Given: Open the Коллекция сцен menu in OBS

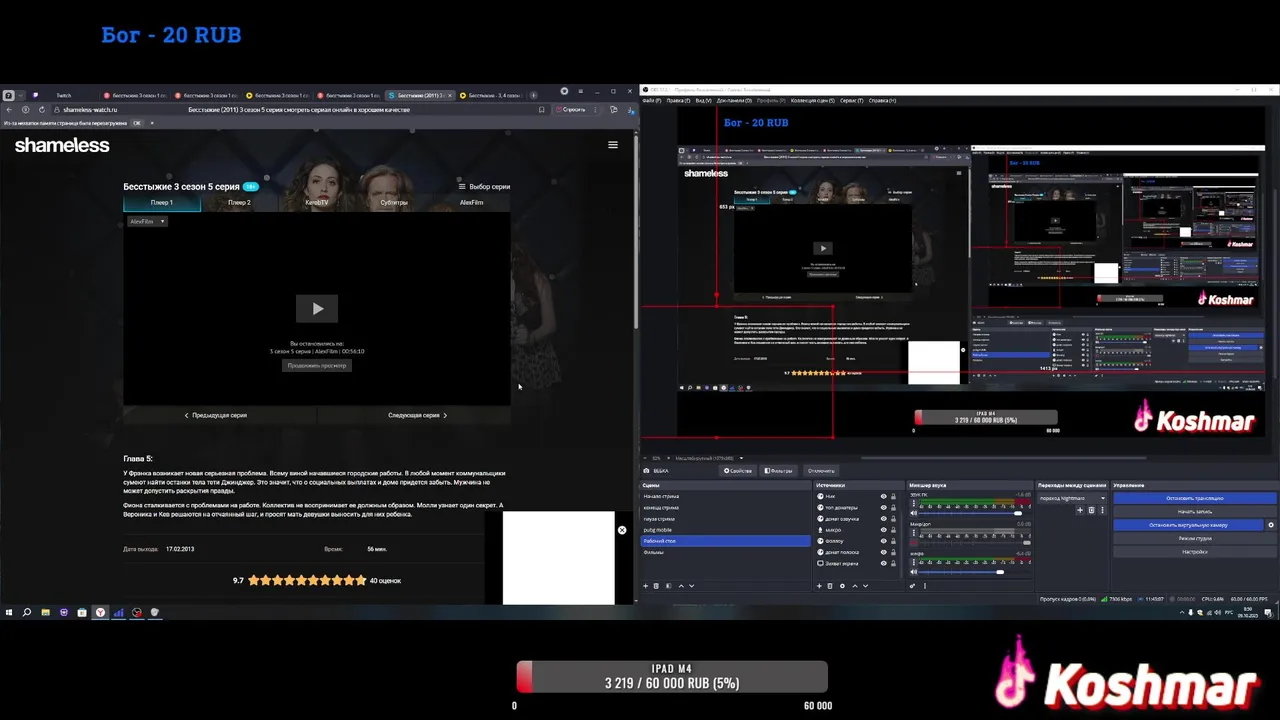Looking at the screenshot, I should (x=812, y=101).
